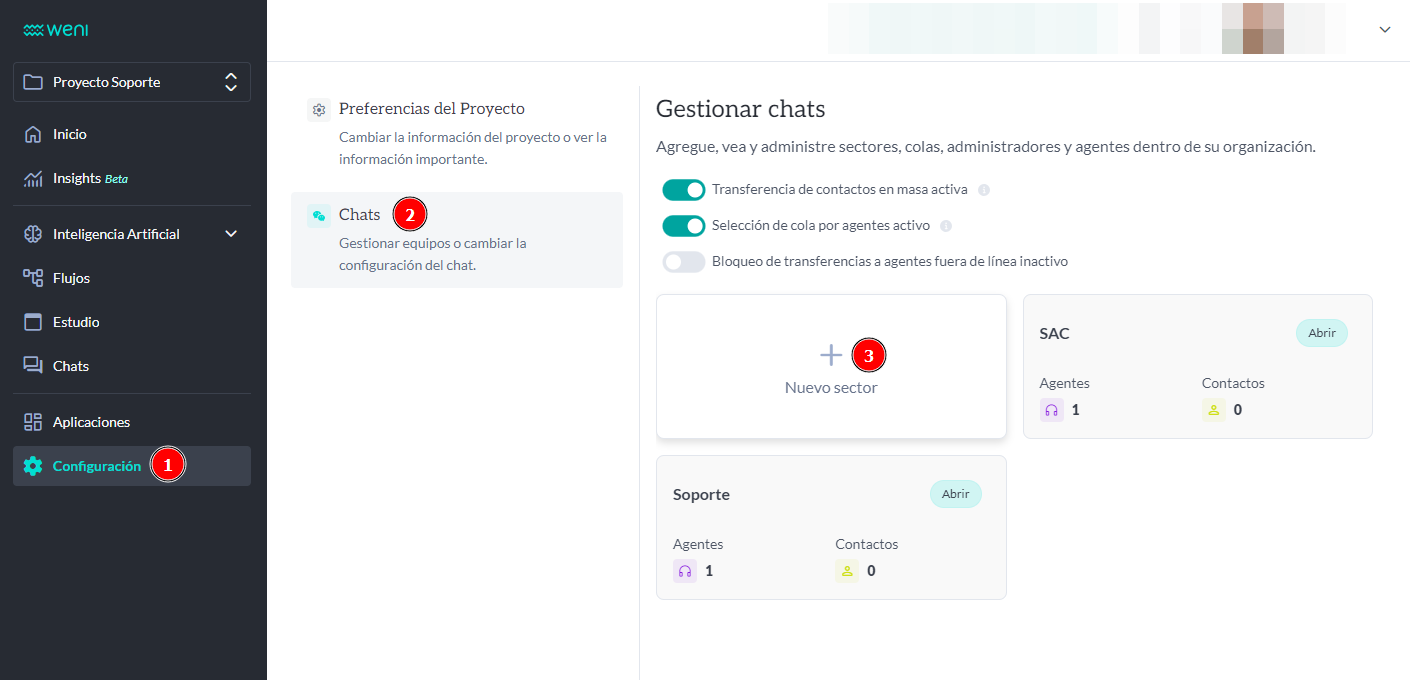Image resolution: width=1410 pixels, height=680 pixels.
Task: Open the user account dropdown arrow
Action: click(1385, 30)
